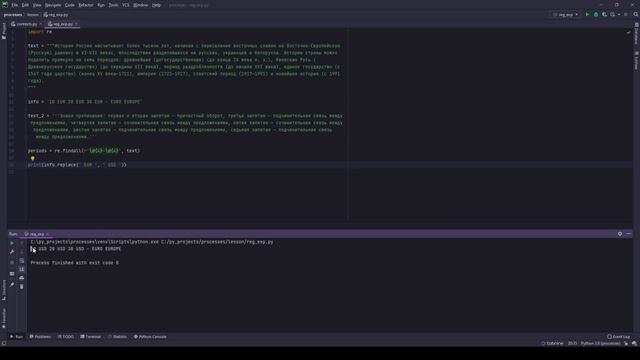Open the Database tool window side tab

636,33
